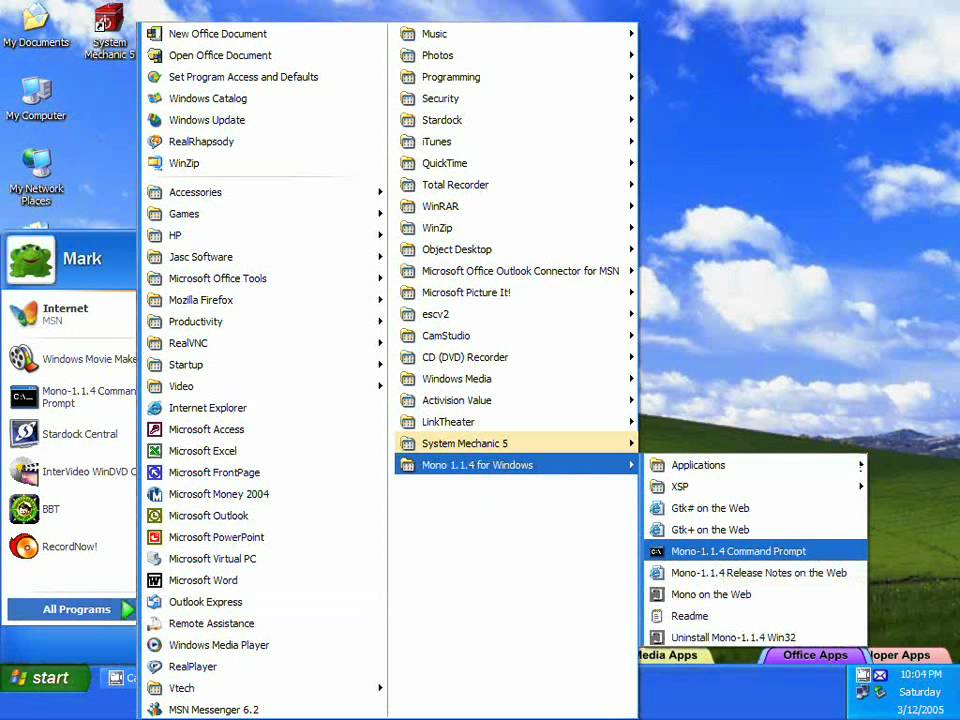Expand the Accessories submenu
960x720 pixels.
[264, 192]
